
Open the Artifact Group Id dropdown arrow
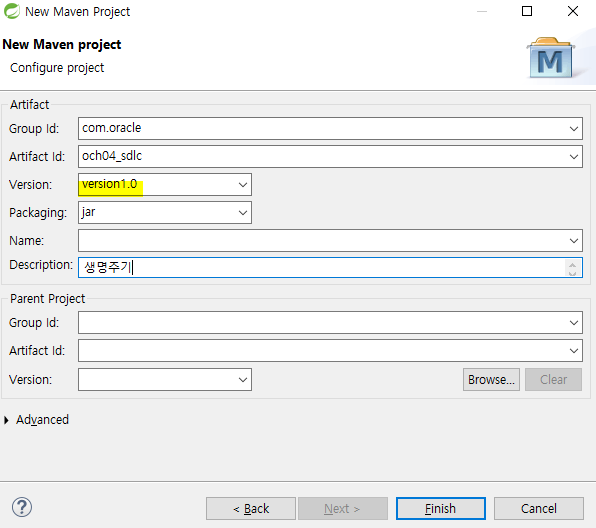574,128
